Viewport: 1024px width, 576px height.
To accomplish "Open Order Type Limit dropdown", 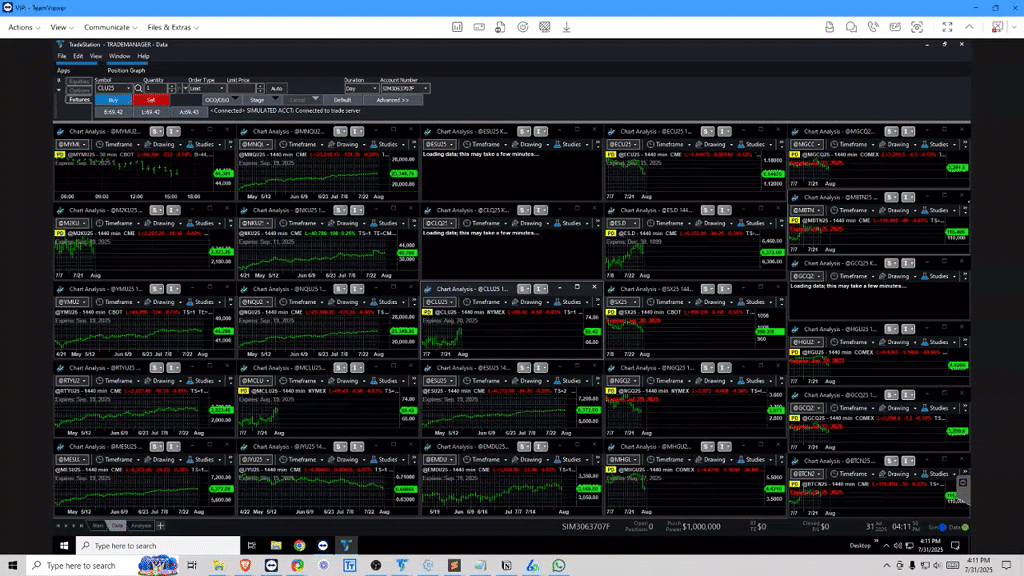I will pos(221,88).
